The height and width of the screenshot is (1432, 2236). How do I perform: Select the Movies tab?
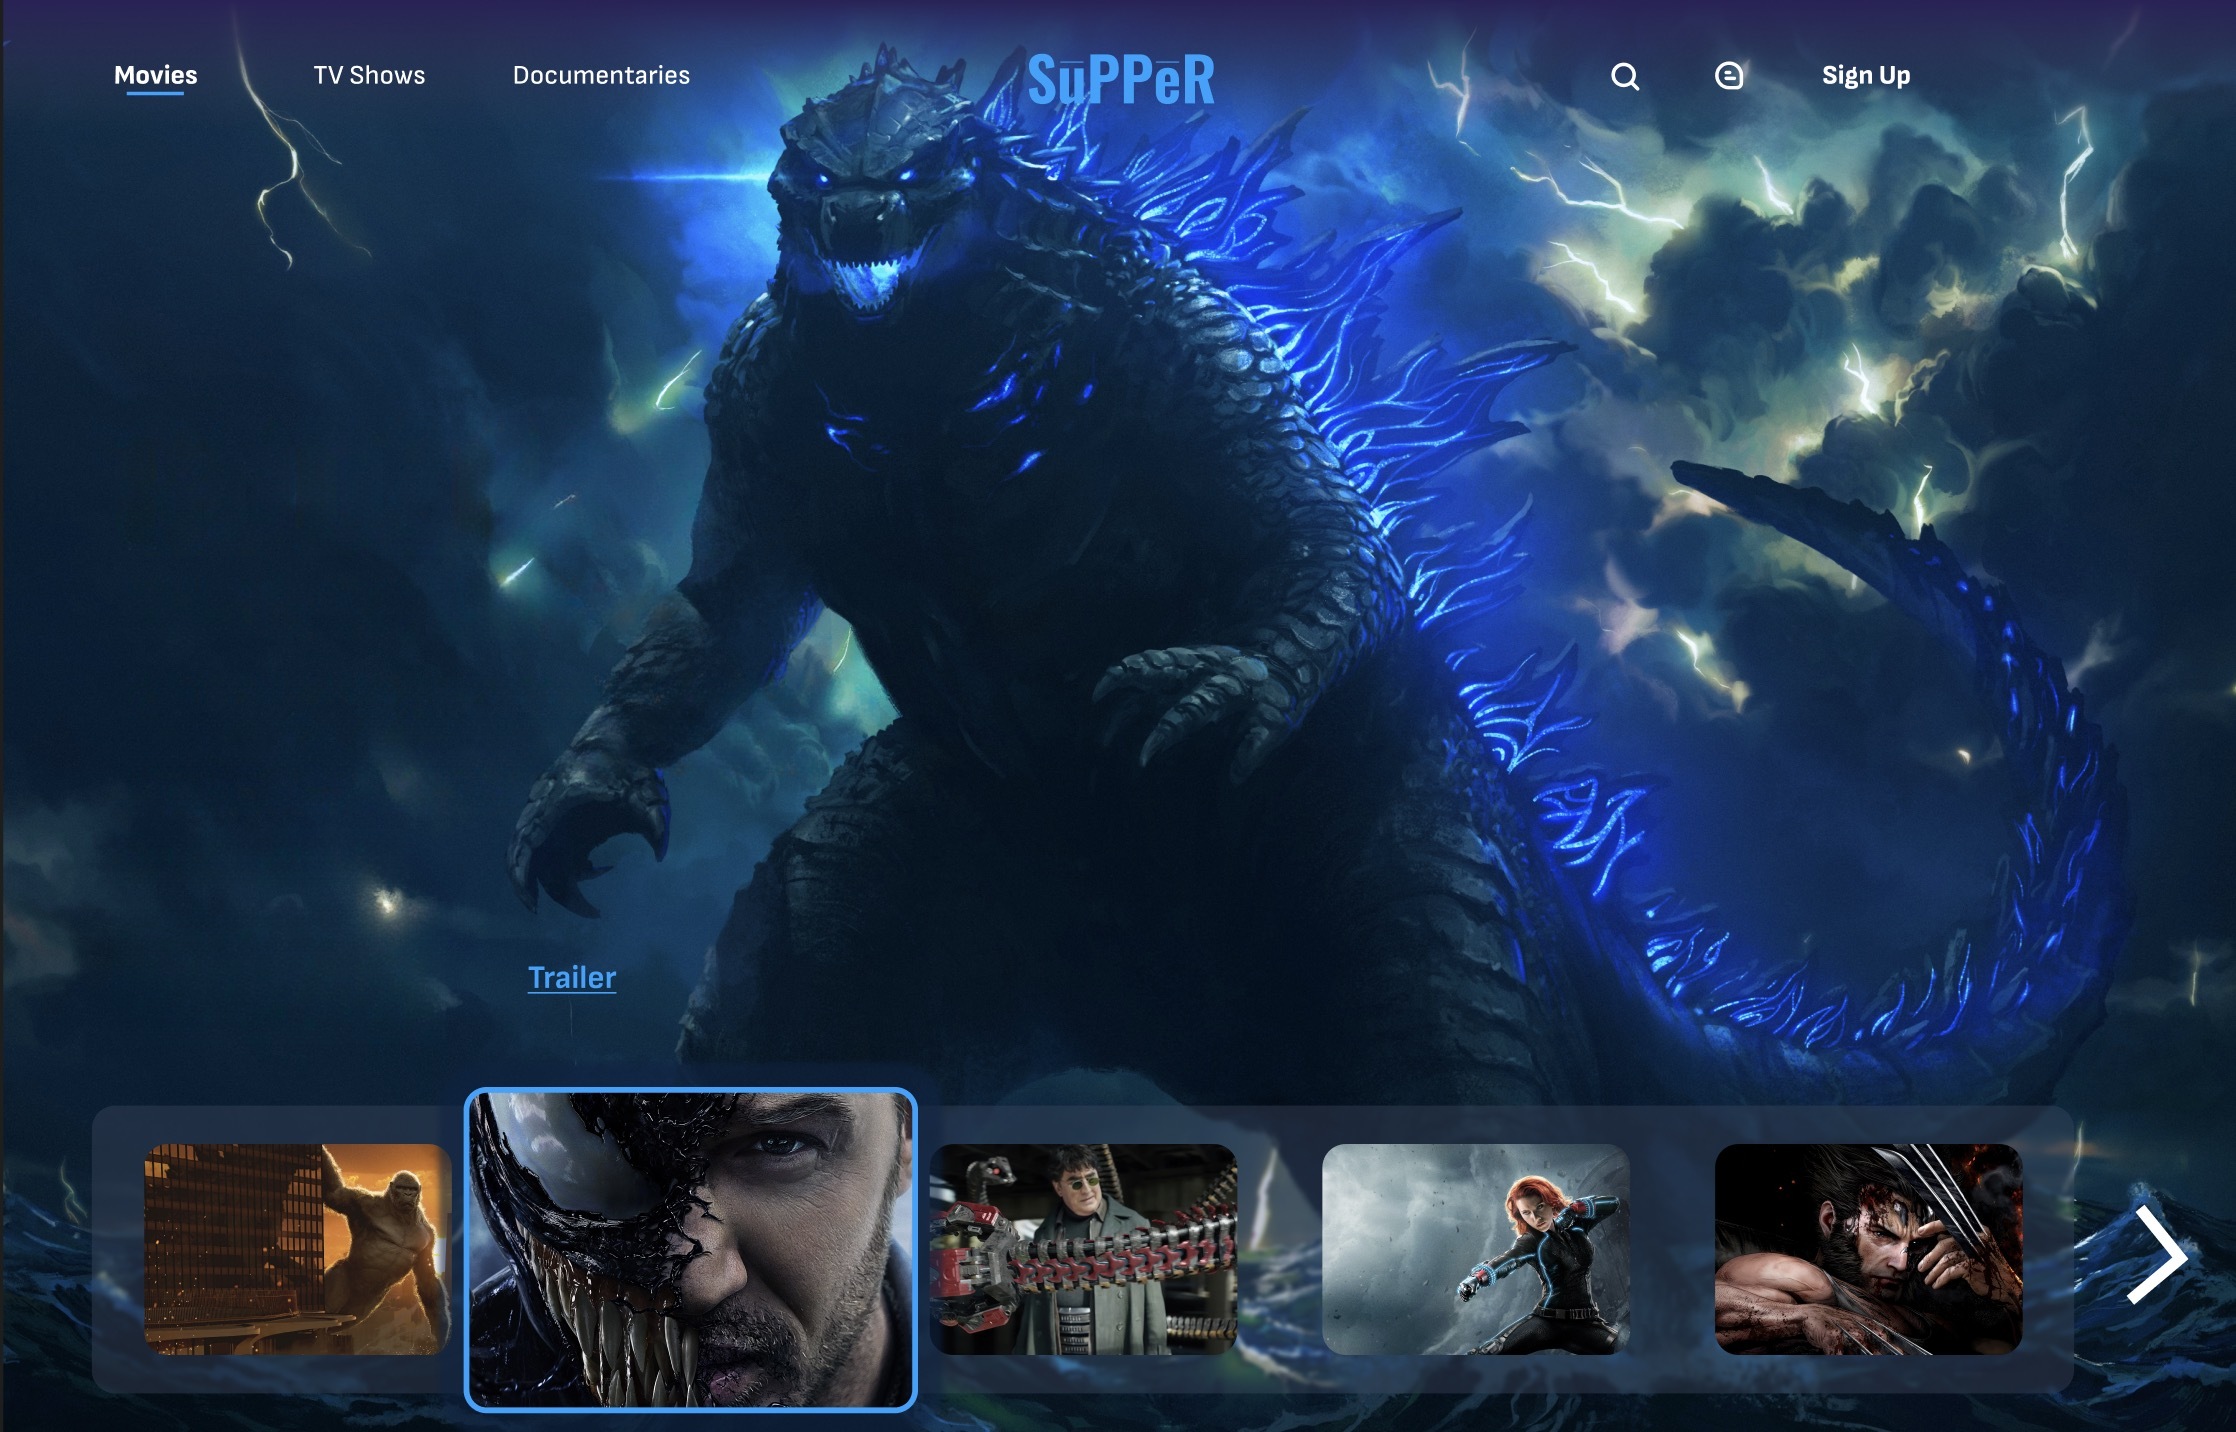156,75
